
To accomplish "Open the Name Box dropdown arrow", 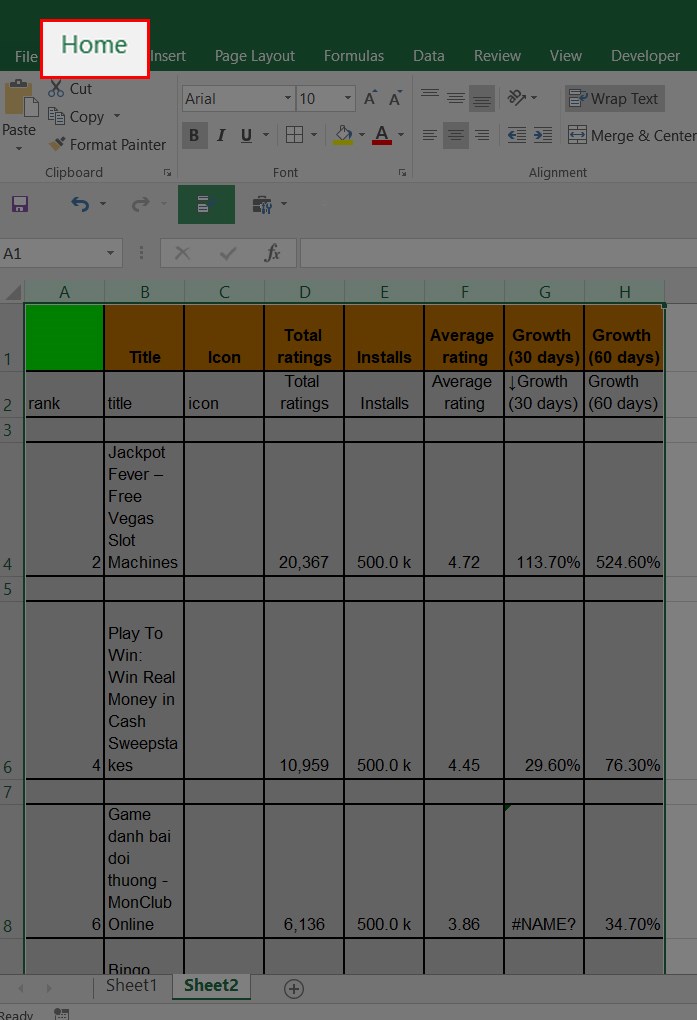I will point(111,253).
